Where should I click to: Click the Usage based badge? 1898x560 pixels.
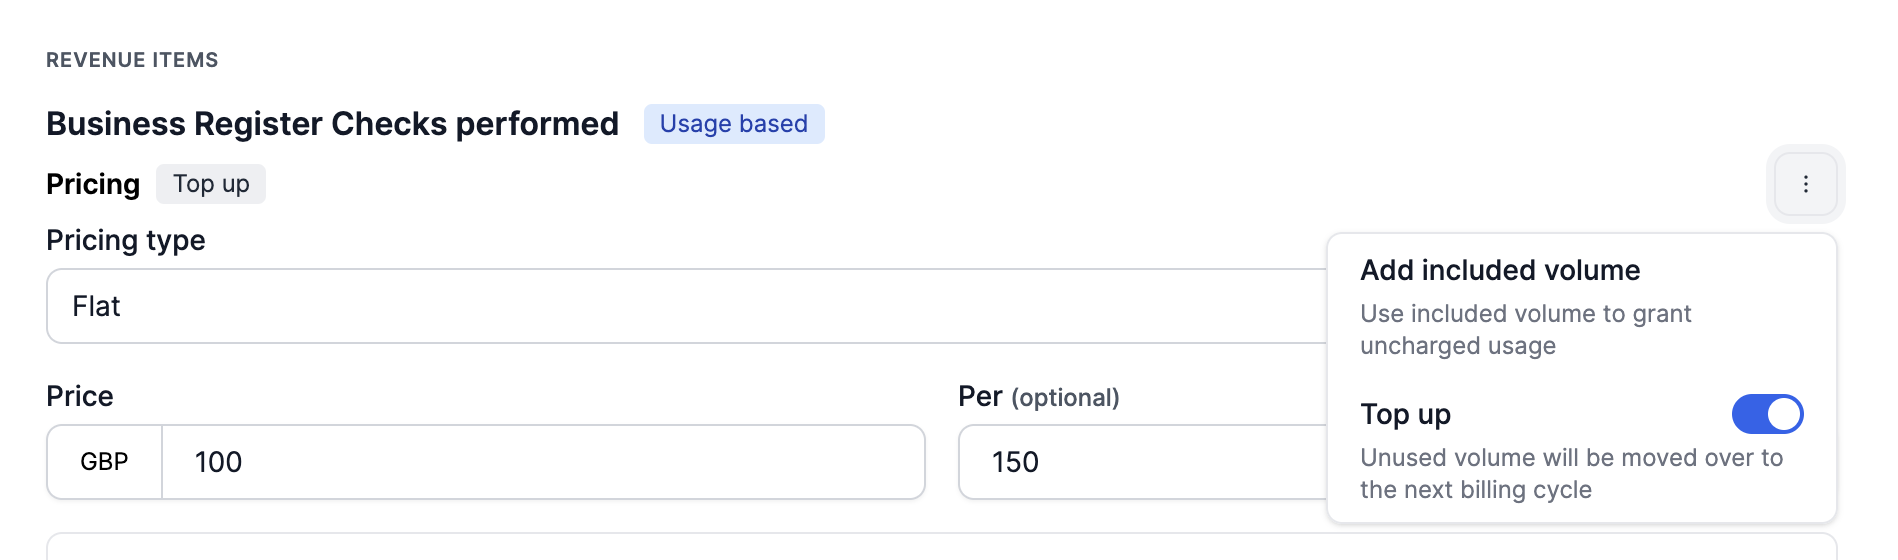point(733,124)
